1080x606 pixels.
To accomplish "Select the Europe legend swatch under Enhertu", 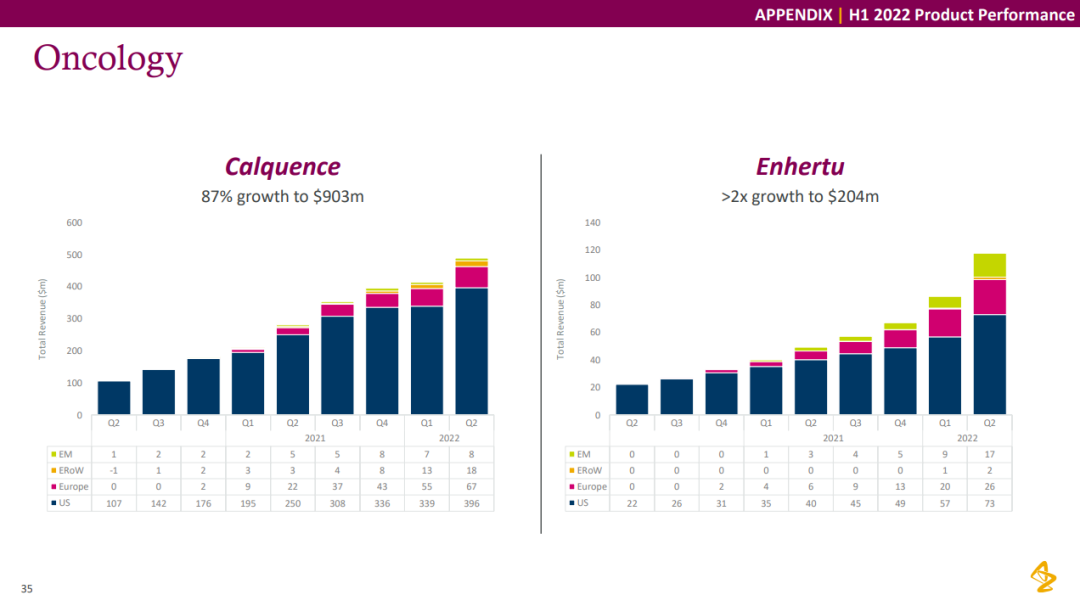I will point(572,487).
